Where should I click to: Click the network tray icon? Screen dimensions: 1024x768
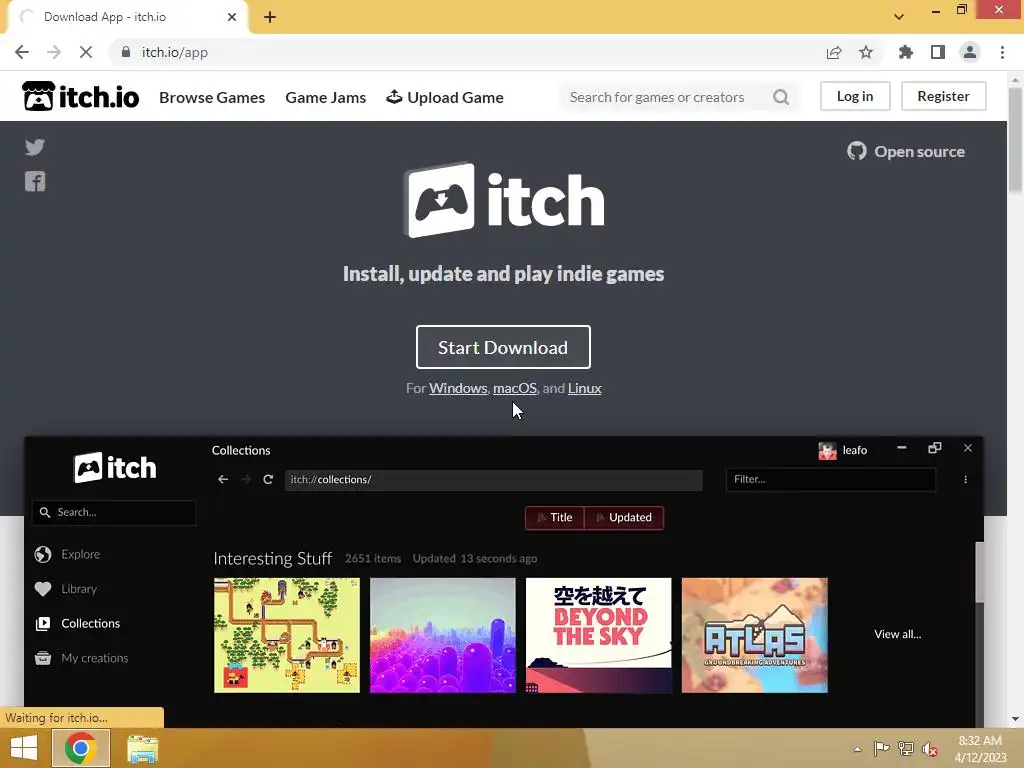coord(906,749)
